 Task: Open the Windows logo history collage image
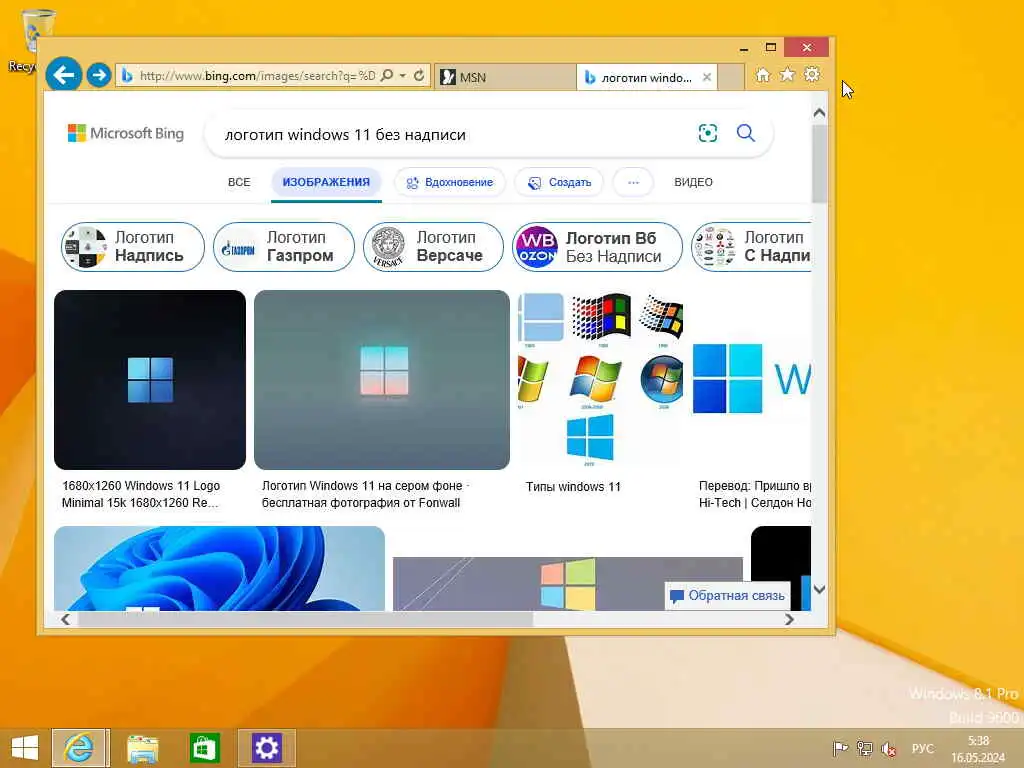click(600, 379)
